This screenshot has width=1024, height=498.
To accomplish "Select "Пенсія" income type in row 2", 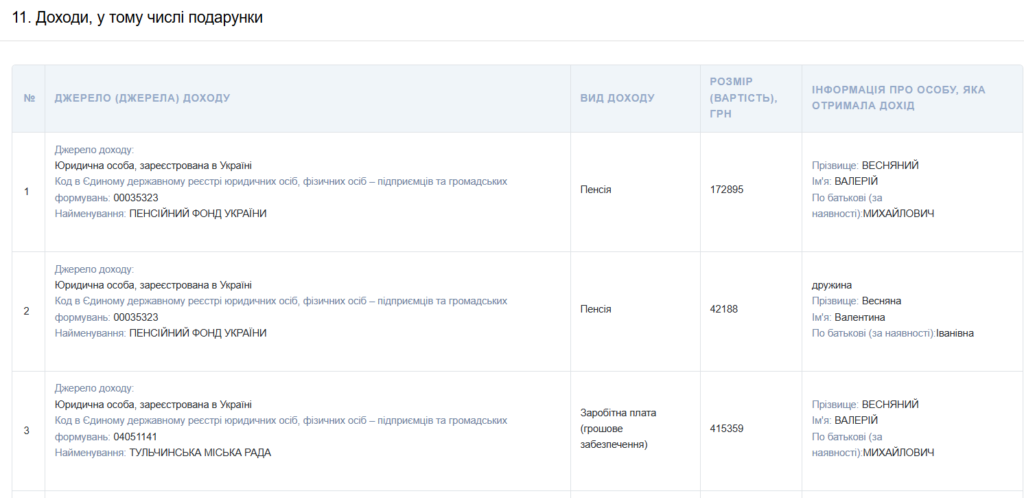I will 596,309.
